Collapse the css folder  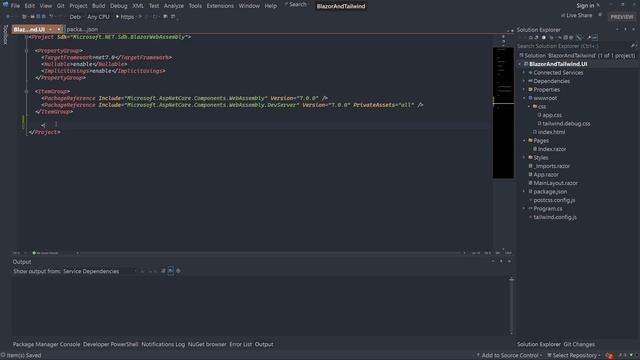(529, 107)
